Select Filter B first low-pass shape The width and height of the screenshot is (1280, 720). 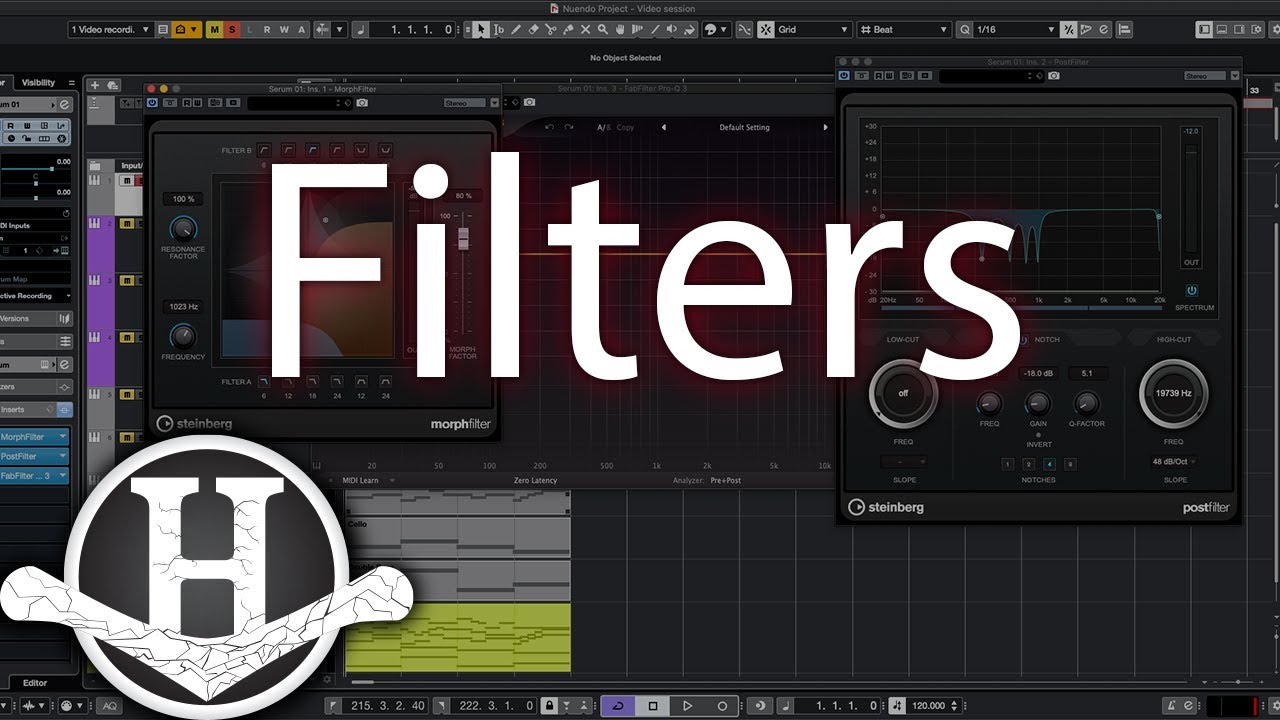pyautogui.click(x=264, y=150)
